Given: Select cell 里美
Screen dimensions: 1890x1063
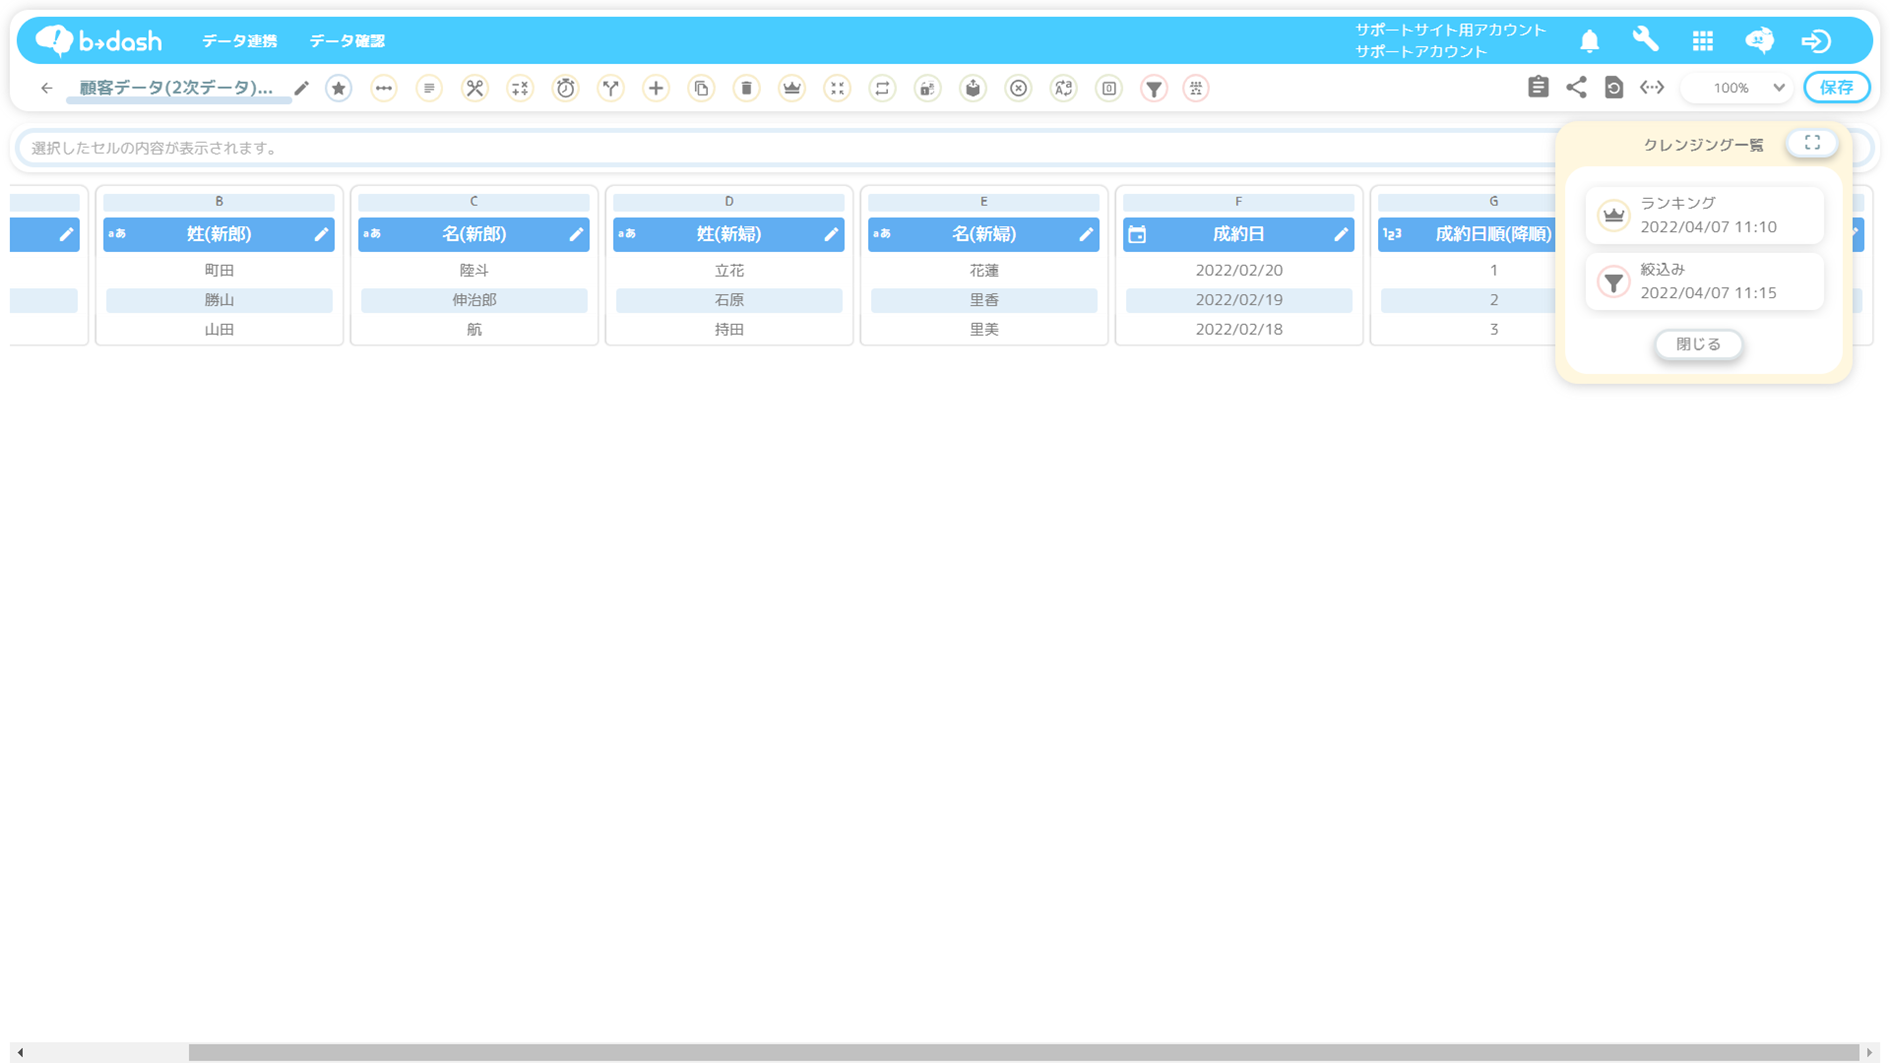Looking at the screenshot, I should pyautogui.click(x=984, y=329).
